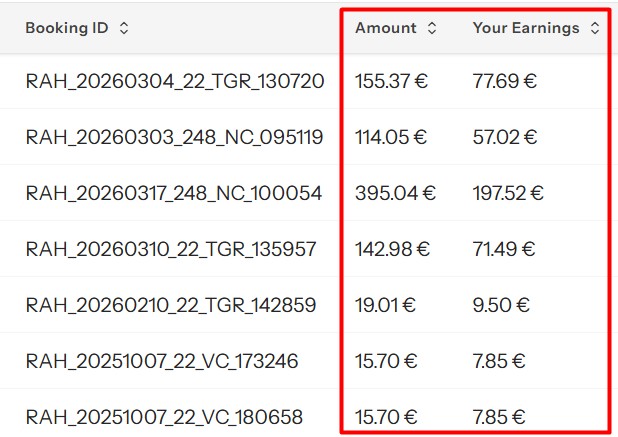The height and width of the screenshot is (437, 618).
Task: Select the 395.04 € amount value
Action: pos(395,193)
